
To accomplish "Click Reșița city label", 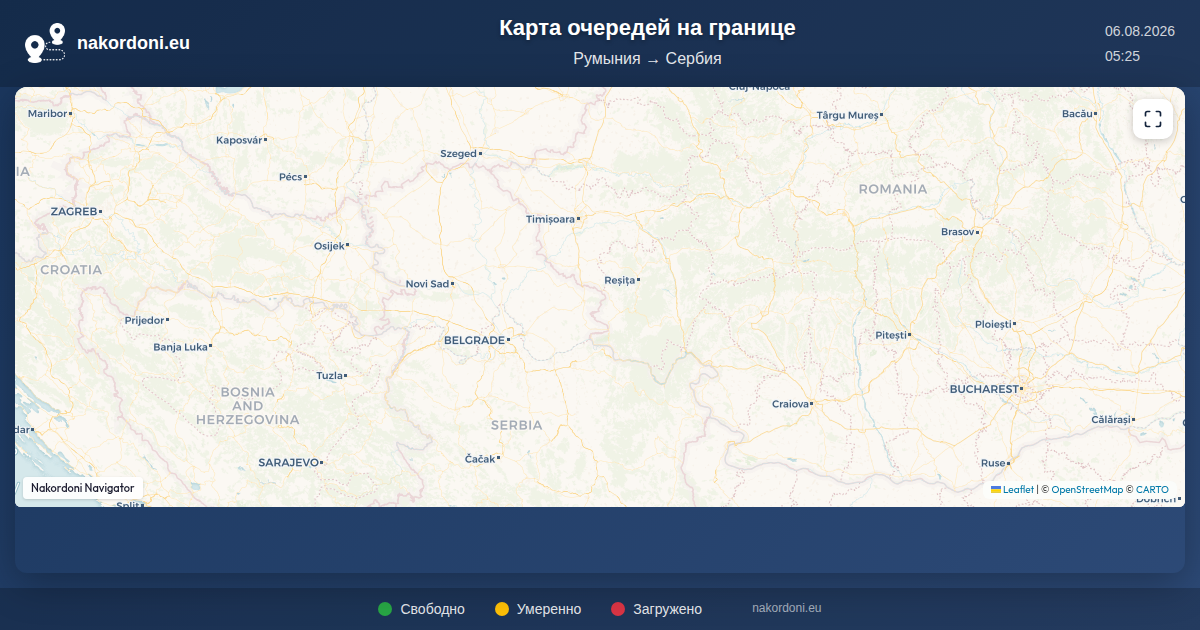I will [620, 280].
